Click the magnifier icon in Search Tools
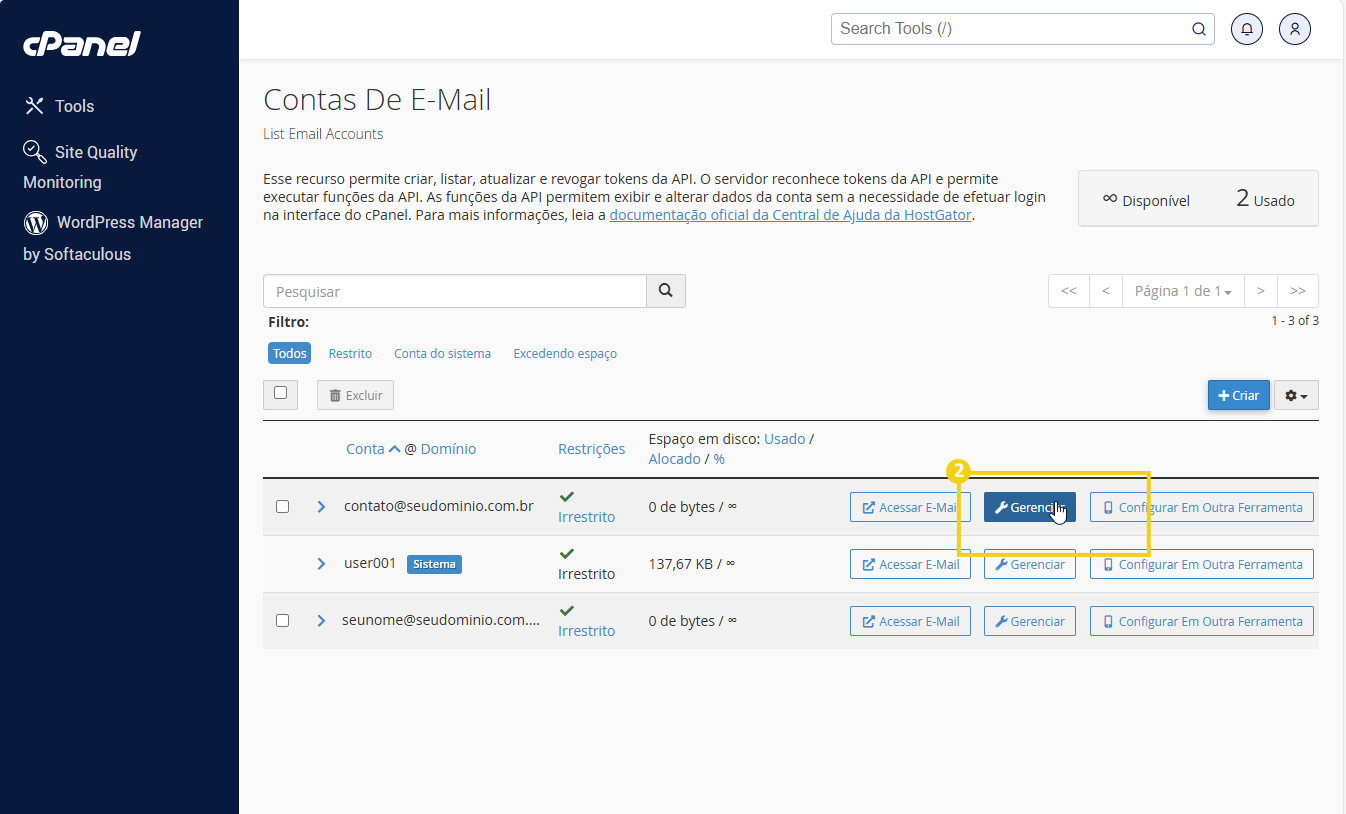The height and width of the screenshot is (814, 1346). (1199, 29)
